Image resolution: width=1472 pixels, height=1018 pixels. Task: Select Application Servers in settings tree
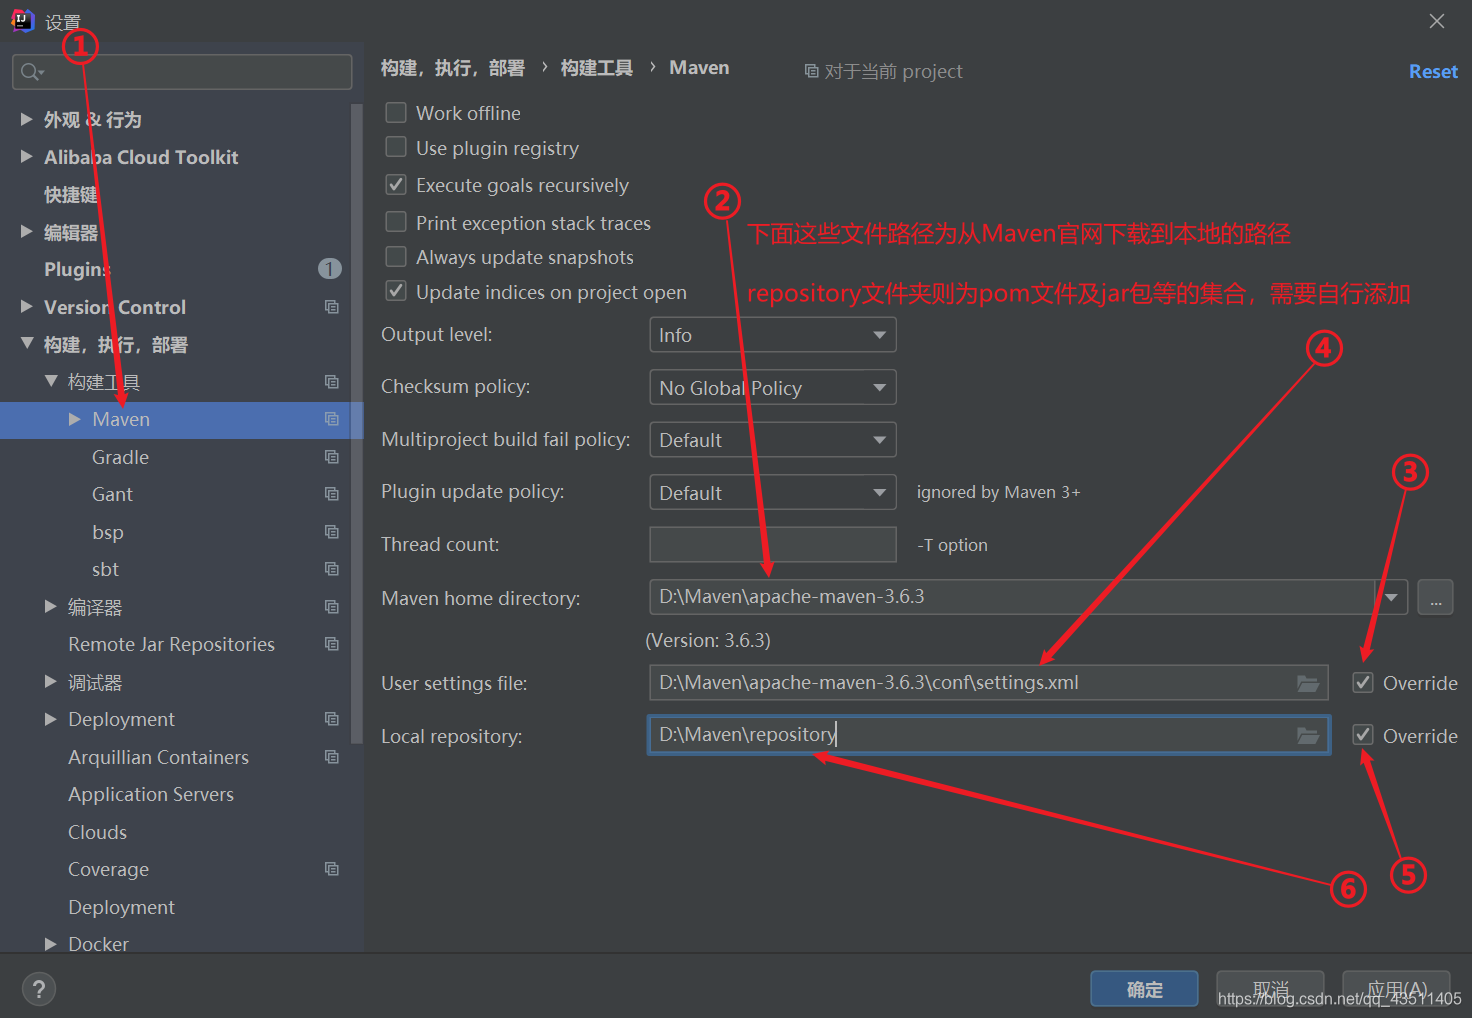tap(151, 794)
